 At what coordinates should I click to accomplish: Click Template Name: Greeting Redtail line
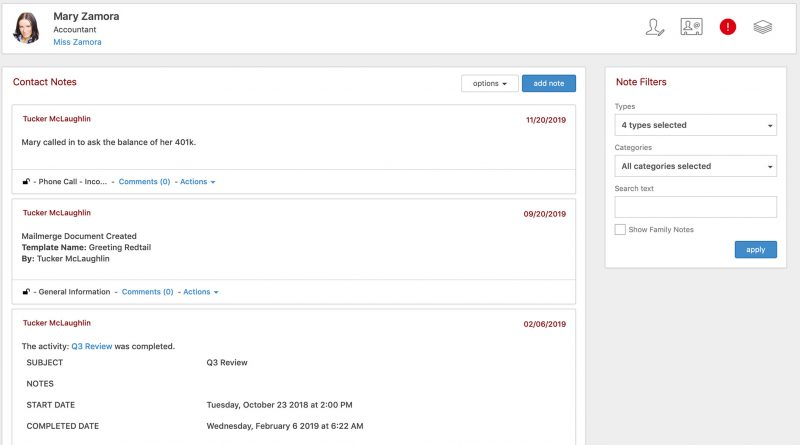point(86,248)
